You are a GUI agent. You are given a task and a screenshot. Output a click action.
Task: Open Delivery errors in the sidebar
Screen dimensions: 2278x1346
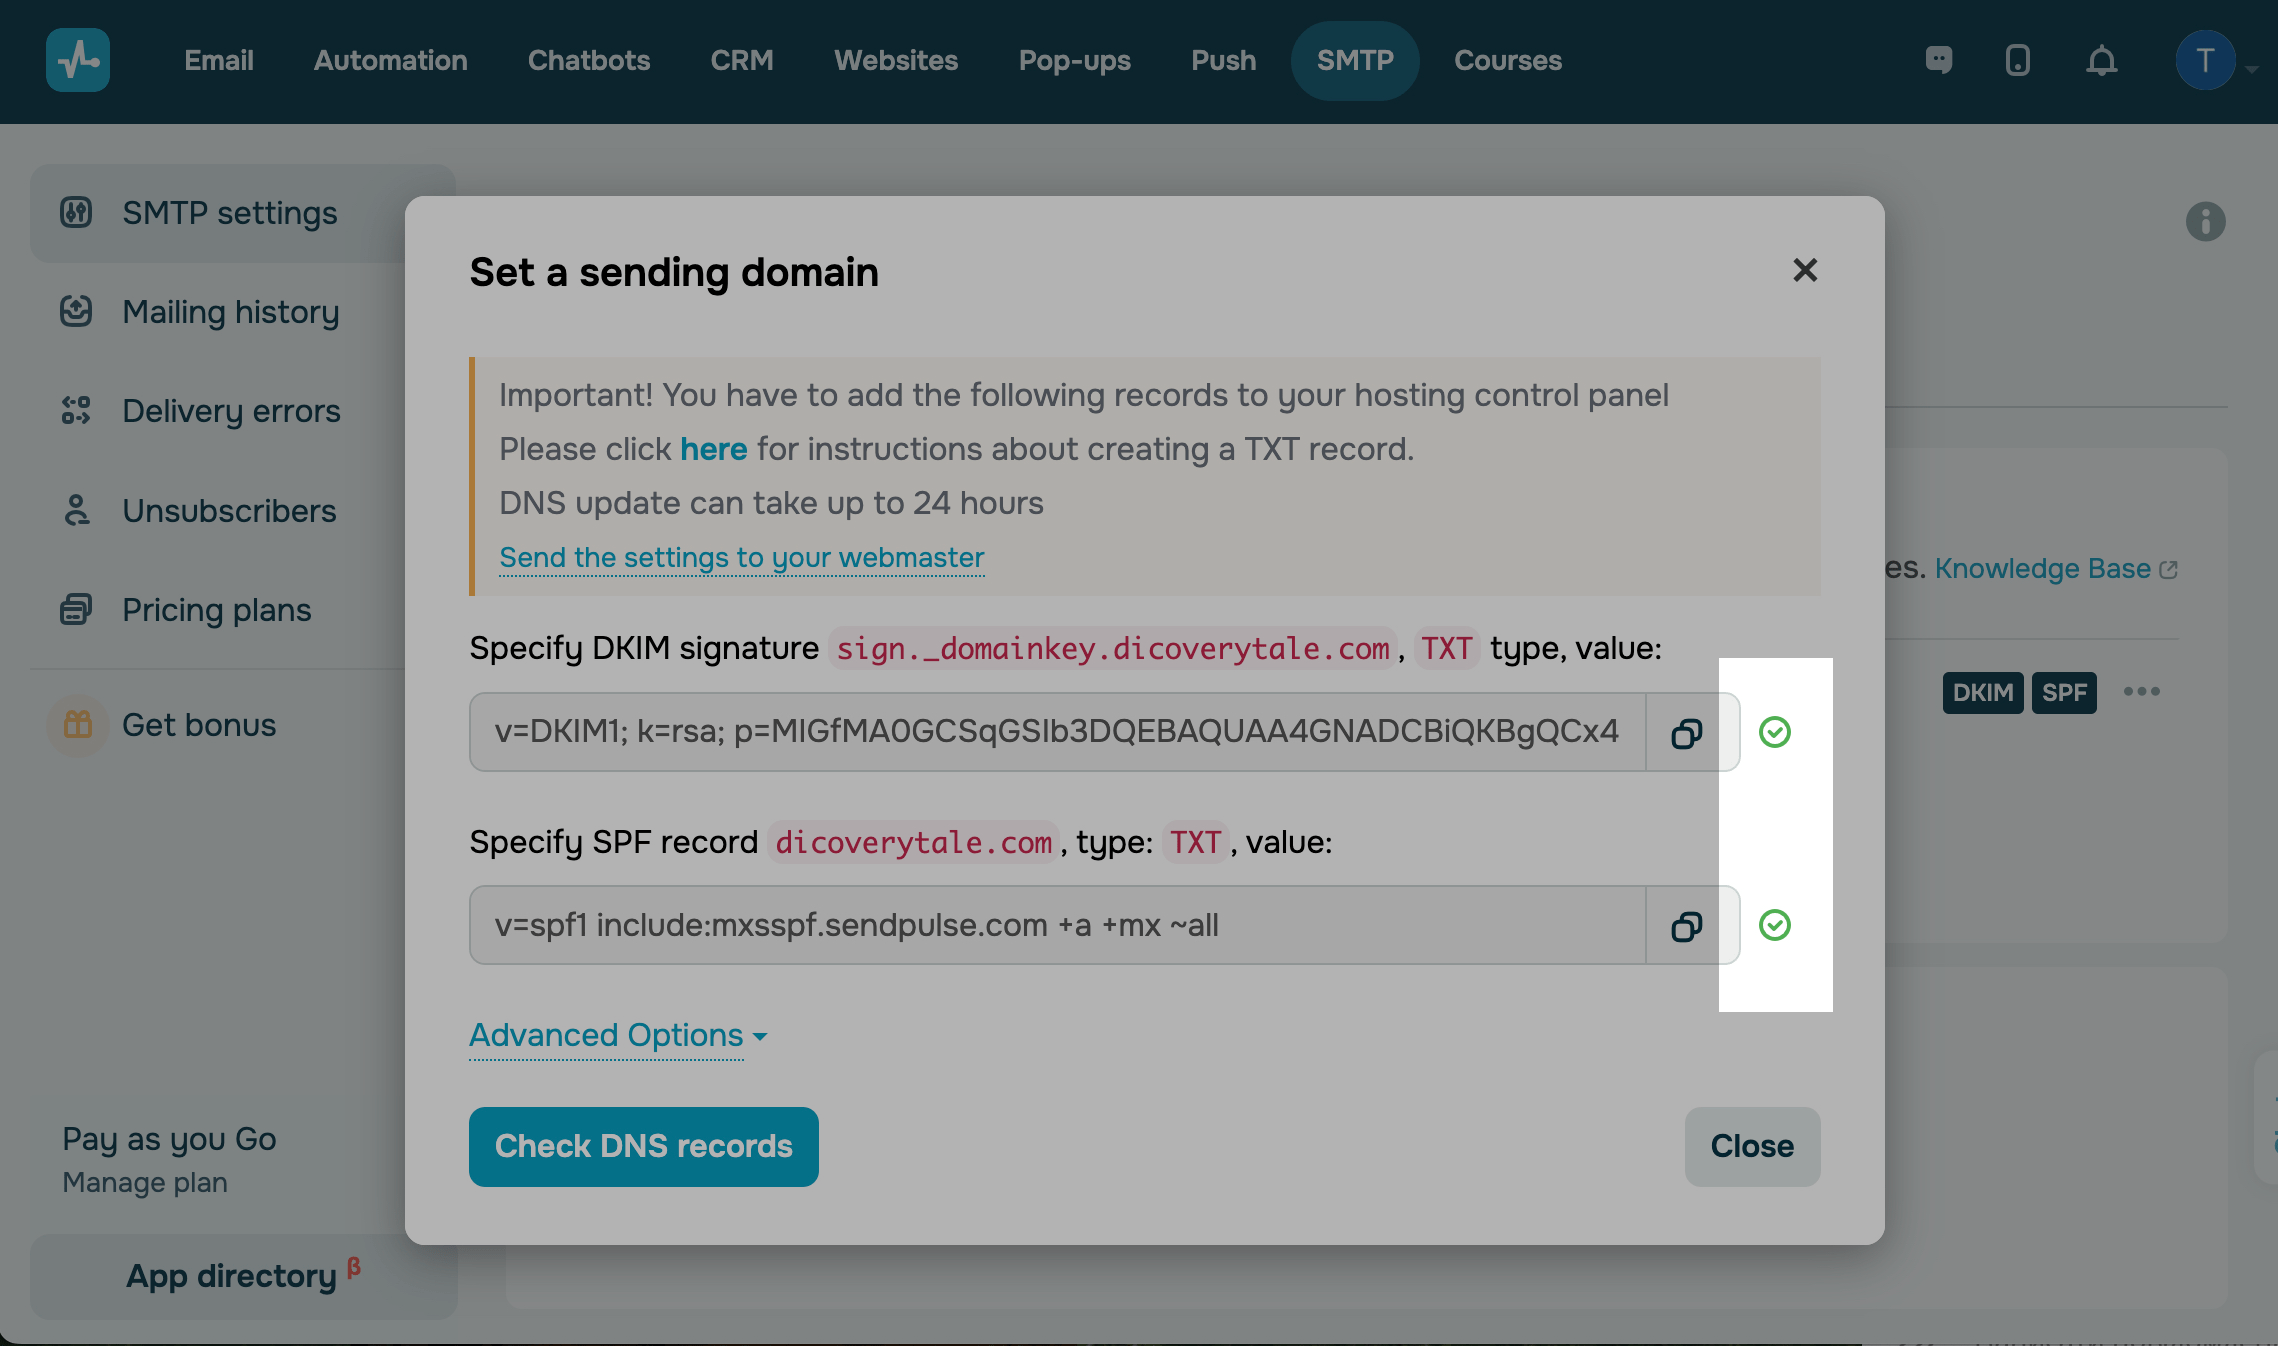tap(231, 411)
